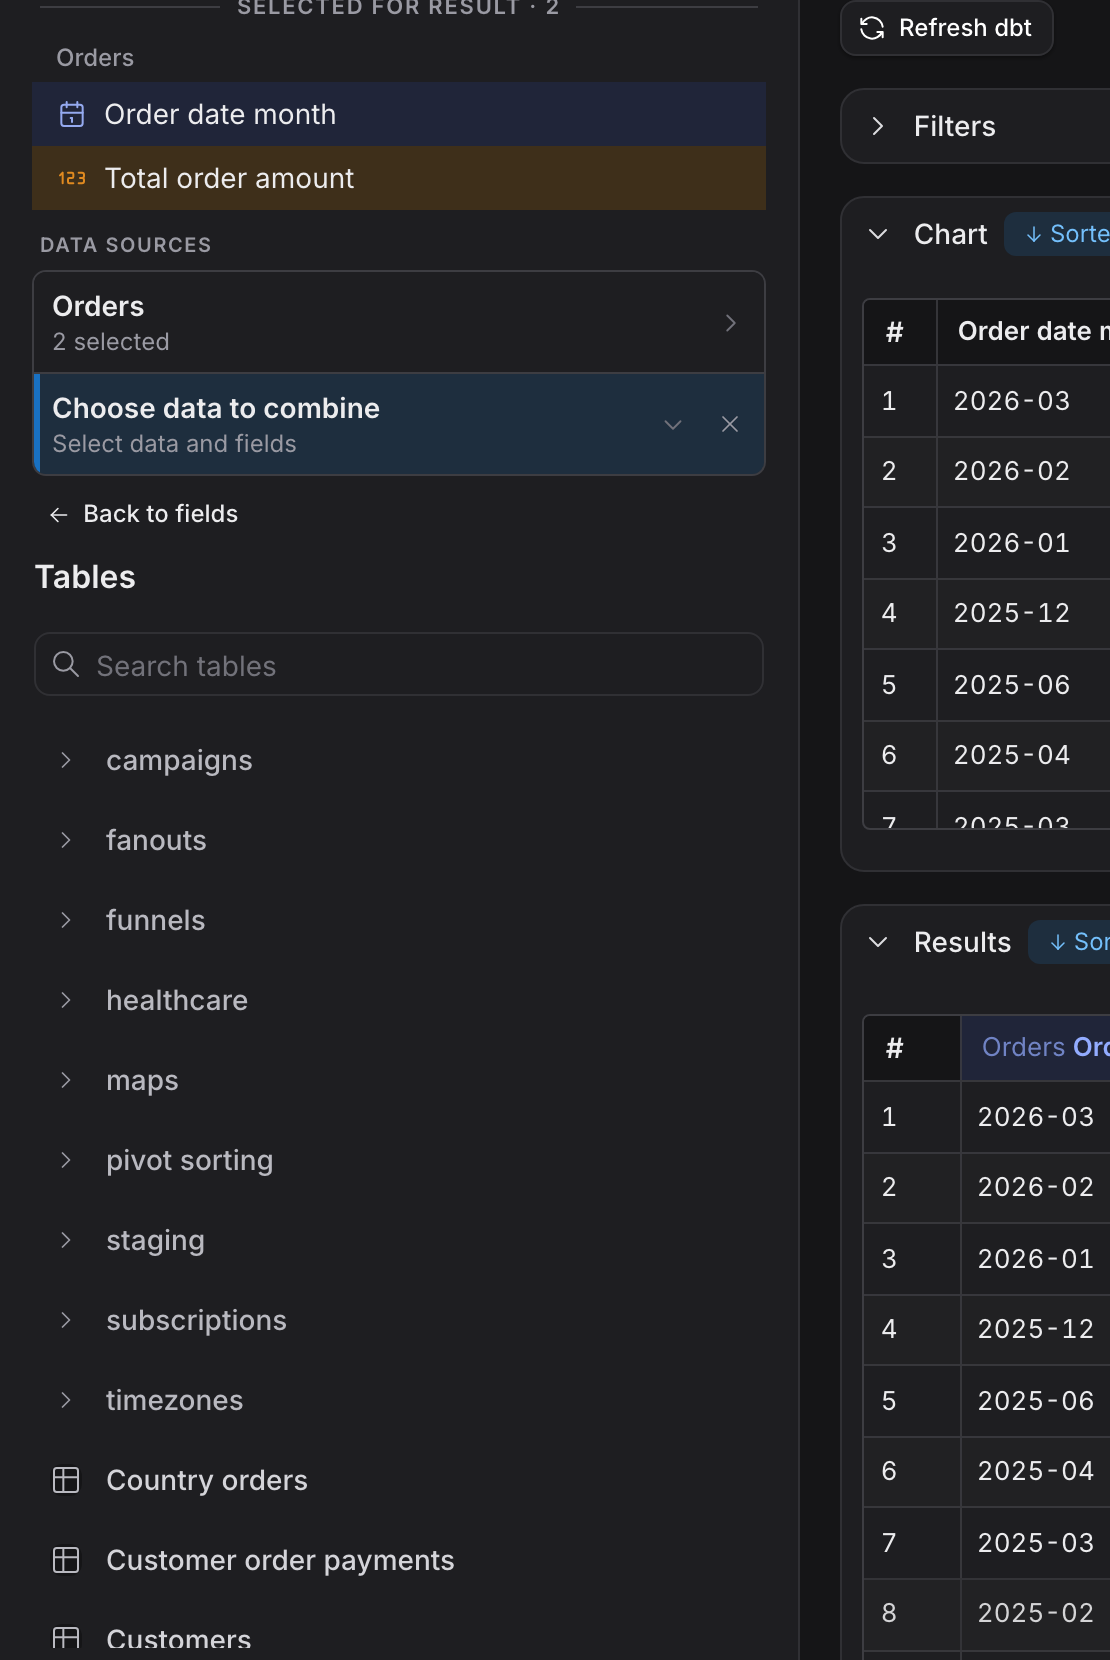Image resolution: width=1110 pixels, height=1660 pixels.
Task: Click 2025-03 cell in the Results table
Action: [x=1036, y=1543]
